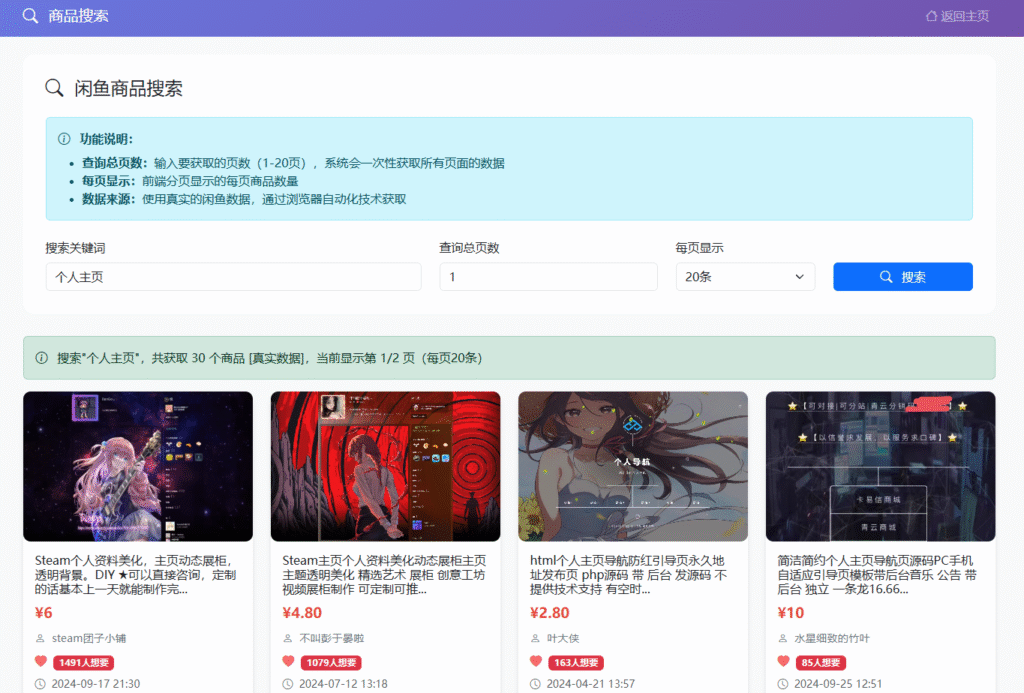Click the heart icon beside 1079人想要

(x=288, y=662)
